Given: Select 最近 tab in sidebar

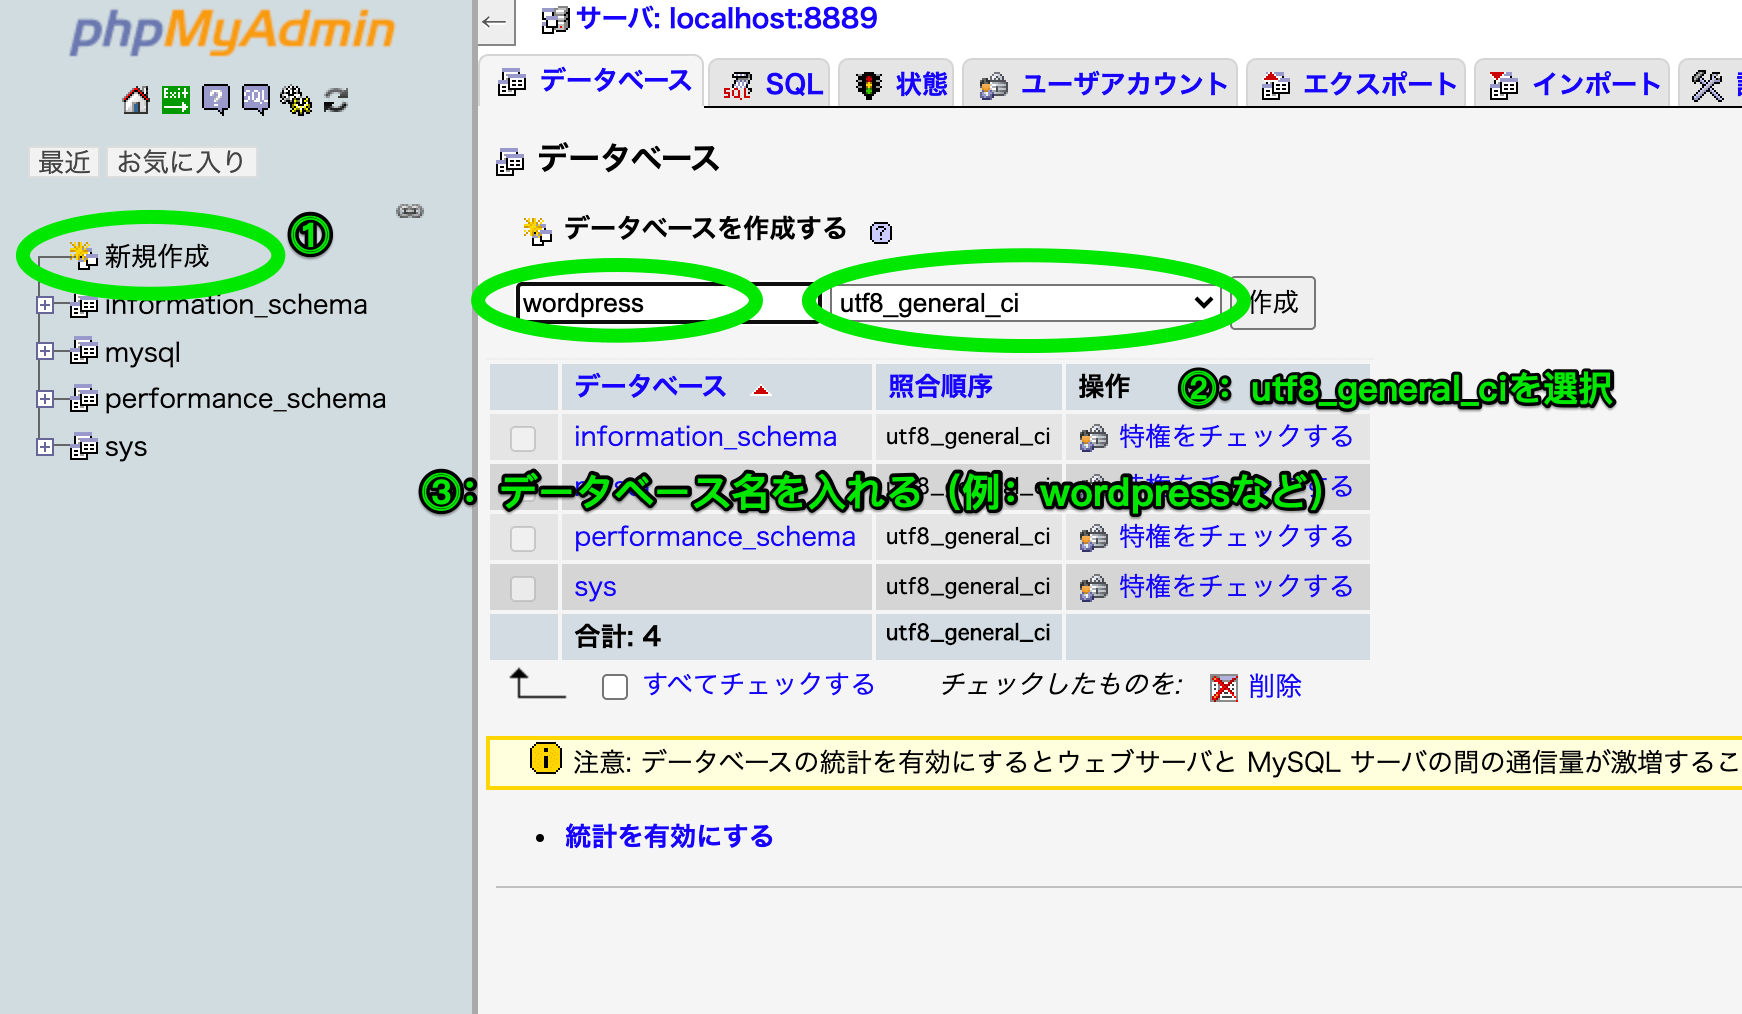Looking at the screenshot, I should (64, 162).
